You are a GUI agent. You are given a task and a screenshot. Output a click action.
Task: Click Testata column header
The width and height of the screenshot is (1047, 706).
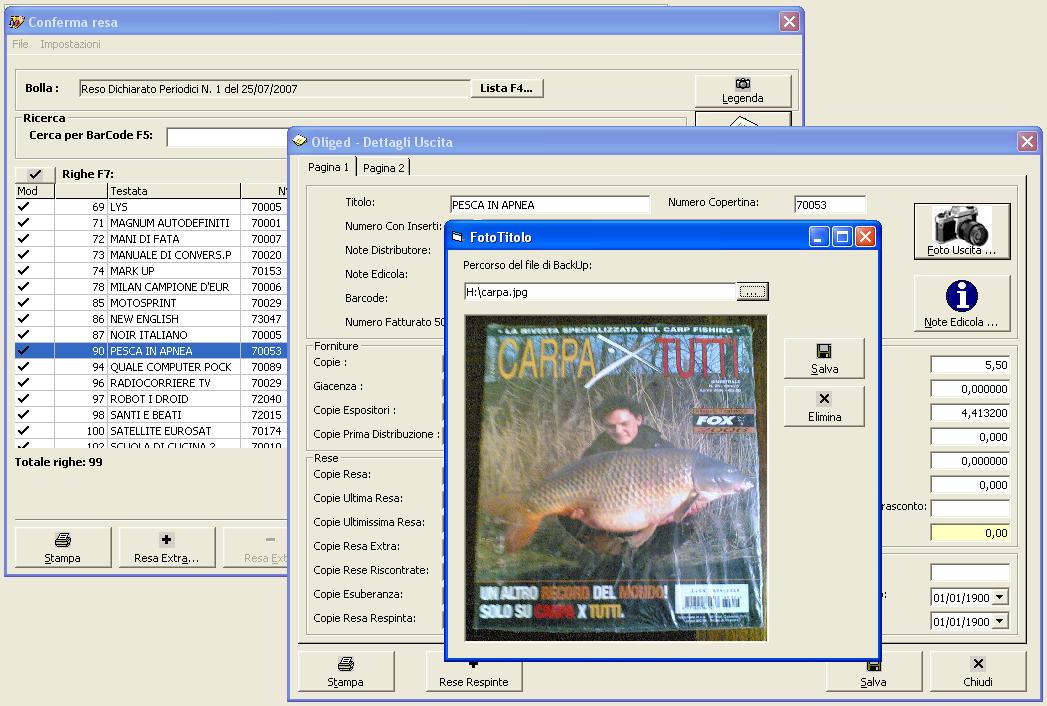174,191
